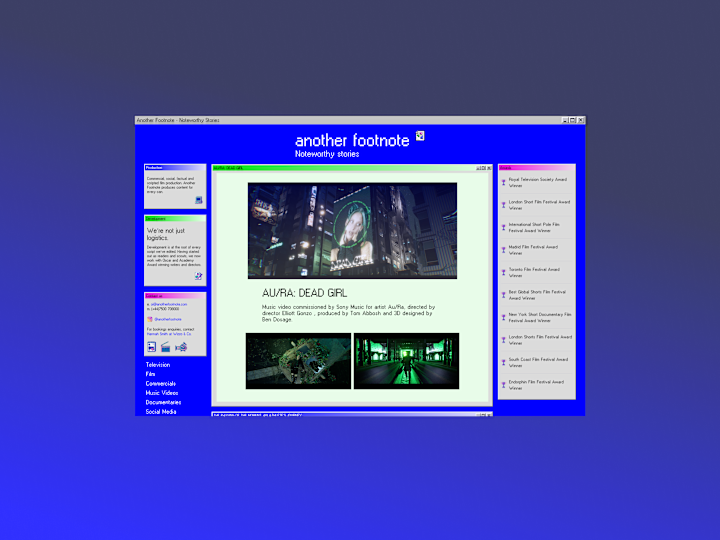Open the overgrown ruins thumbnail image
Viewport: 720px width, 540px height.
pos(298,361)
